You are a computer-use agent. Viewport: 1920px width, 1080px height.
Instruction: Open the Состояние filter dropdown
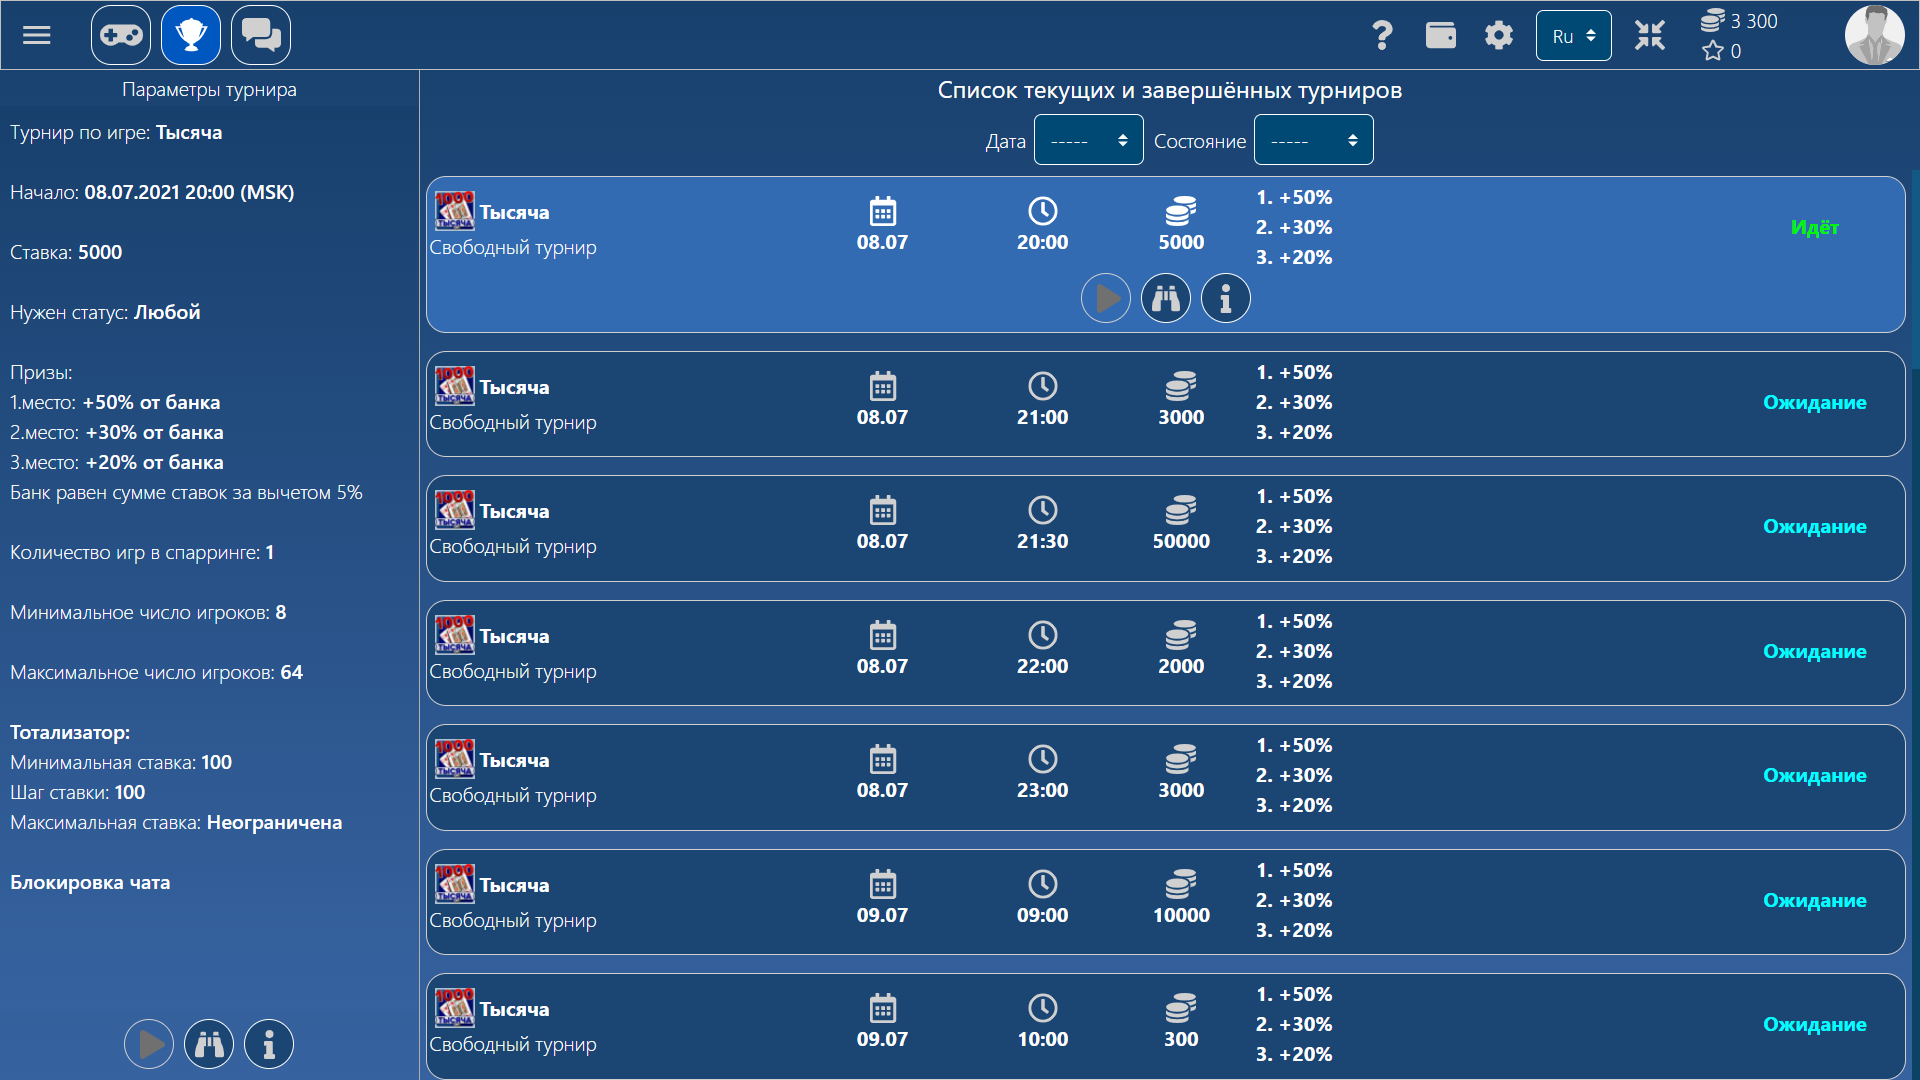(1313, 139)
